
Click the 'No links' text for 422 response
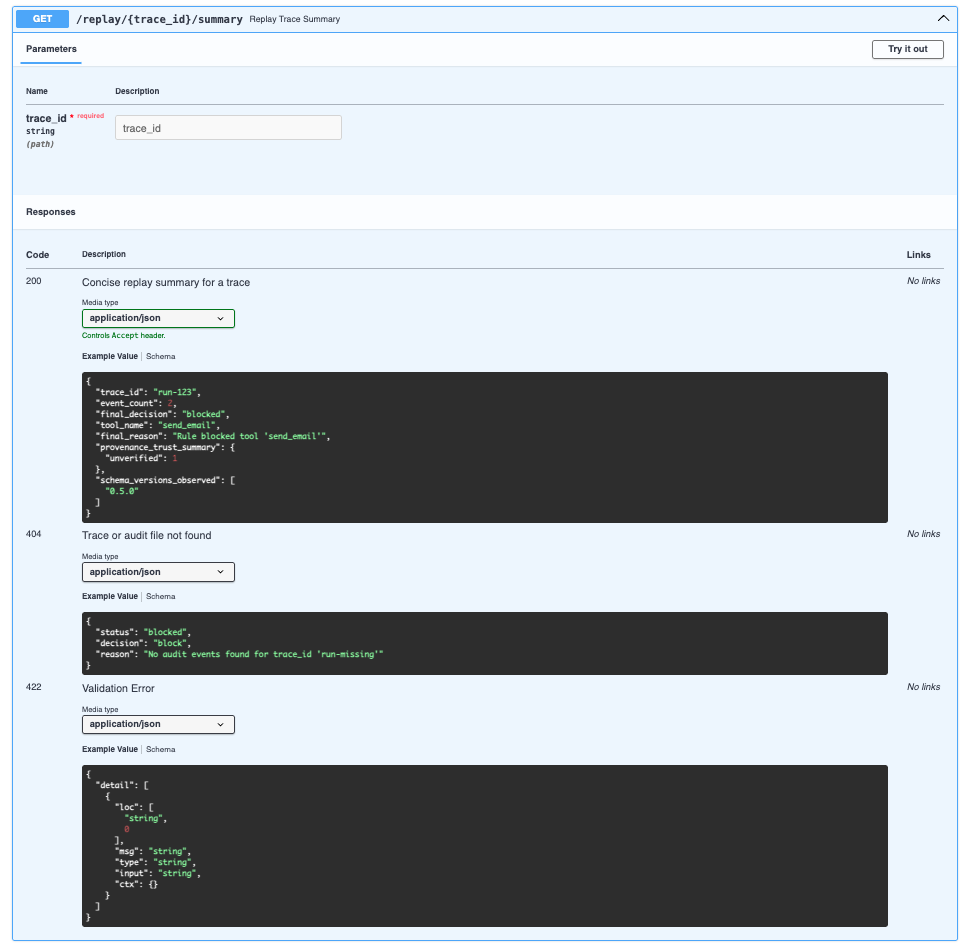(x=924, y=687)
